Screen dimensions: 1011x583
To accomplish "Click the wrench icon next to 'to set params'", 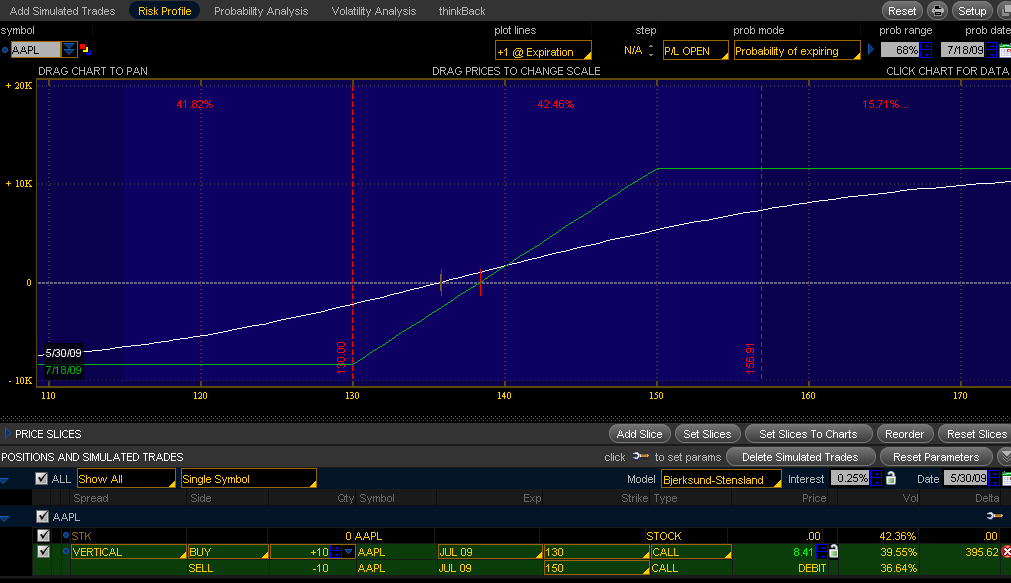I will pos(641,456).
